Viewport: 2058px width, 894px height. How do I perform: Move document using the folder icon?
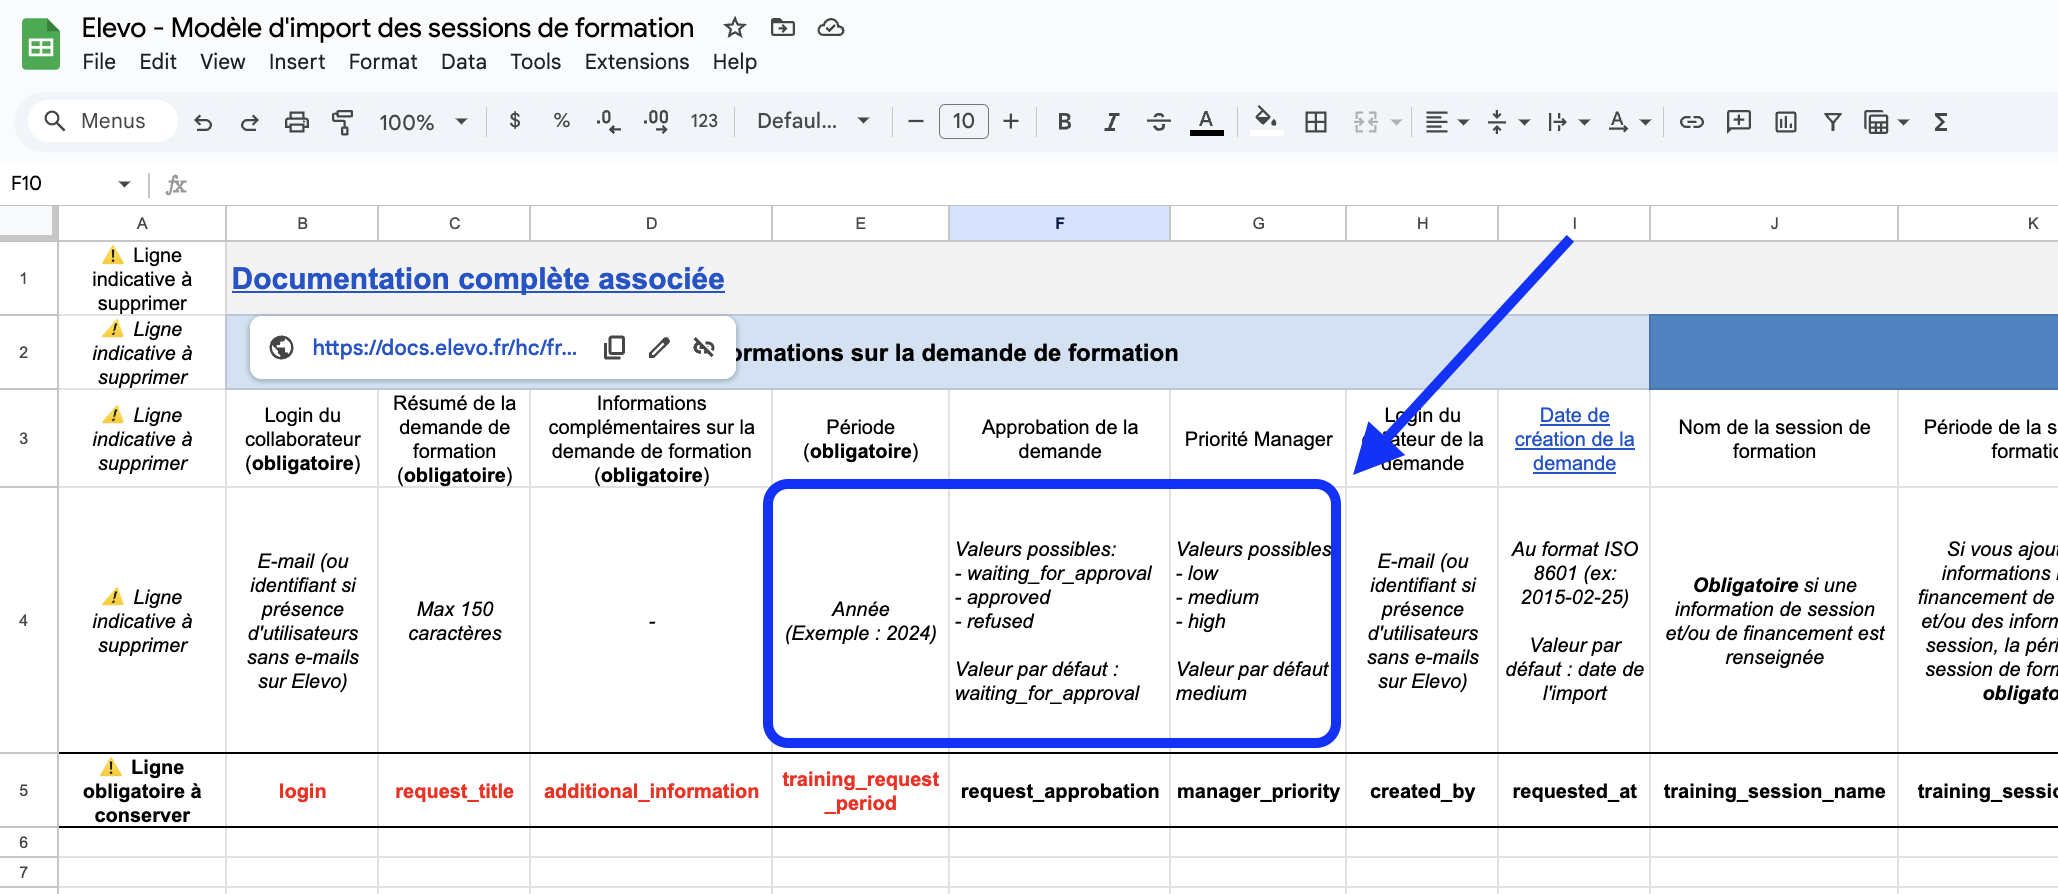(783, 28)
